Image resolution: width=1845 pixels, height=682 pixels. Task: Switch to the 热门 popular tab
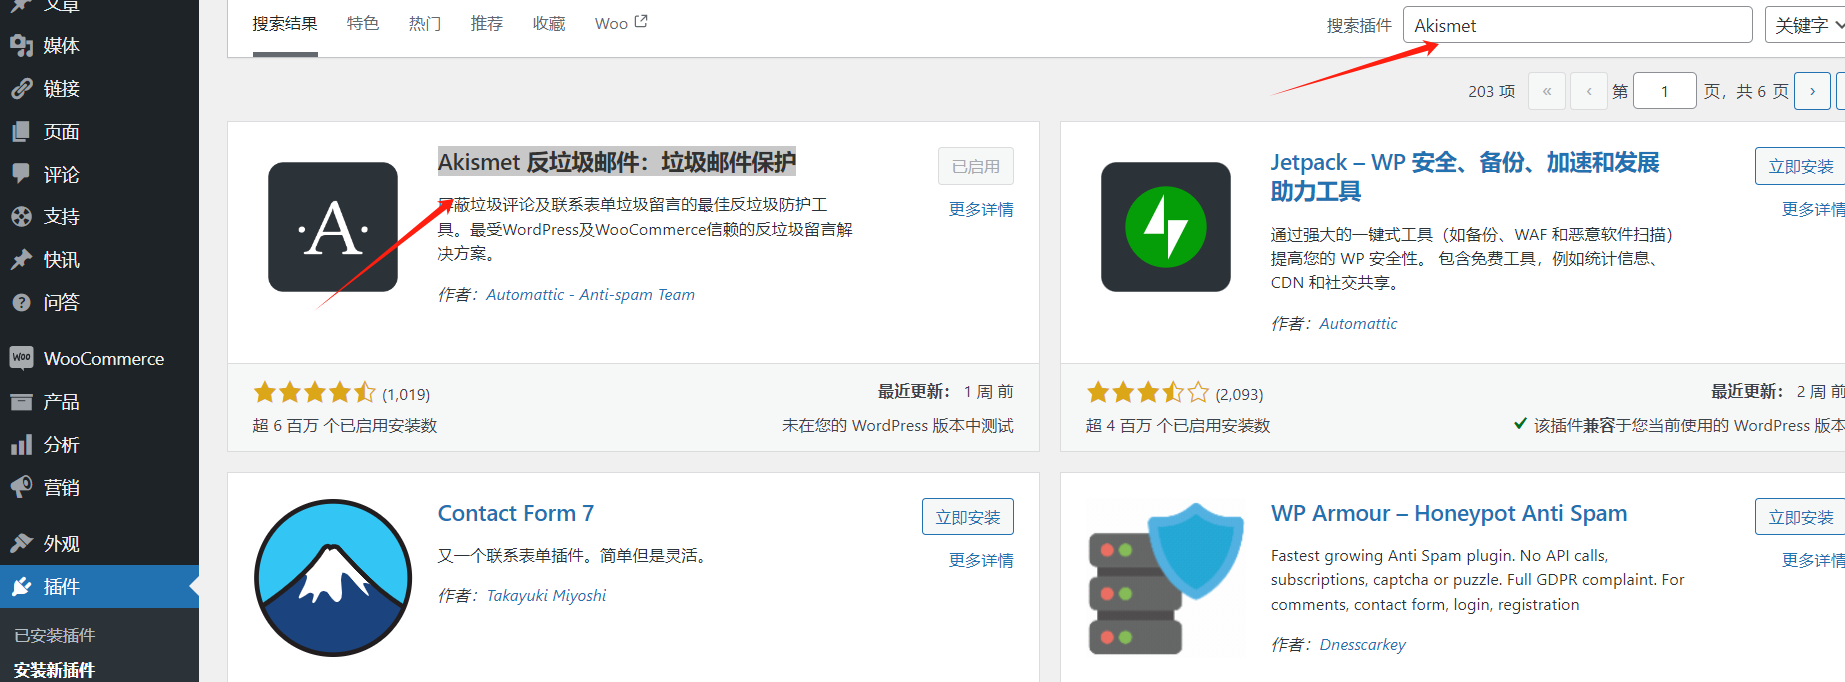pyautogui.click(x=425, y=23)
